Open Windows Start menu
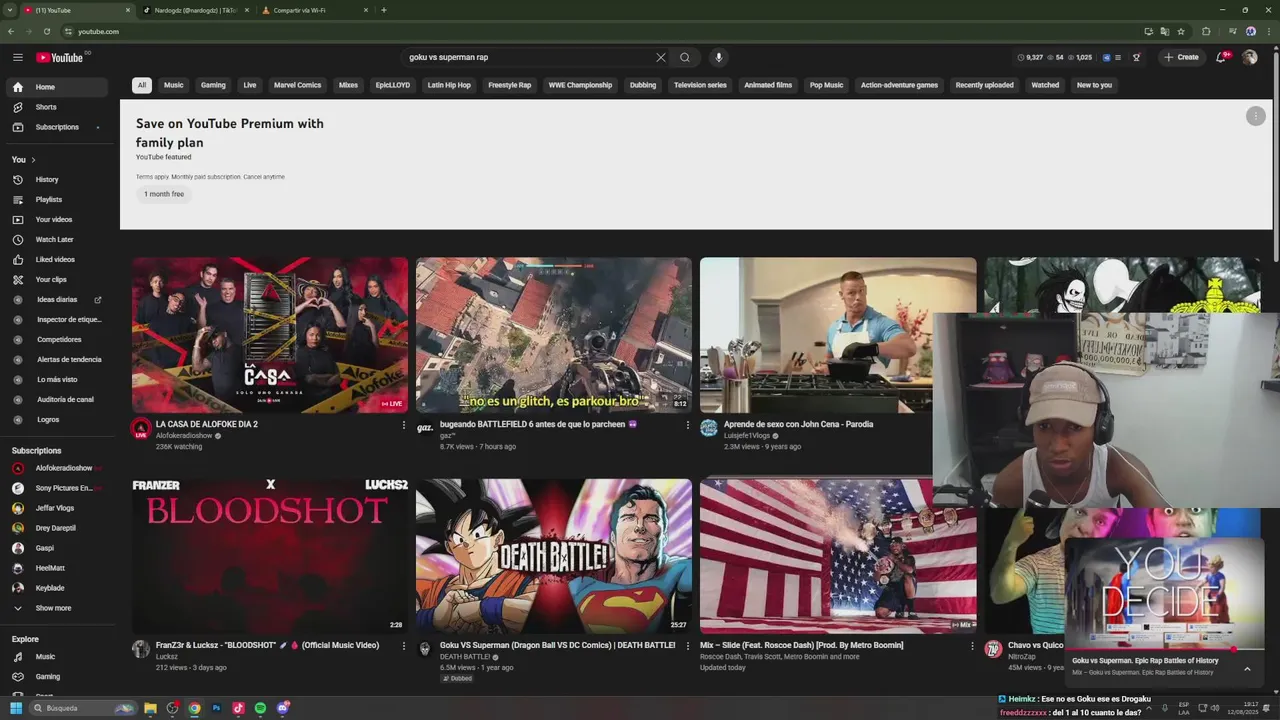Screen dimensions: 1280x720 16,708
